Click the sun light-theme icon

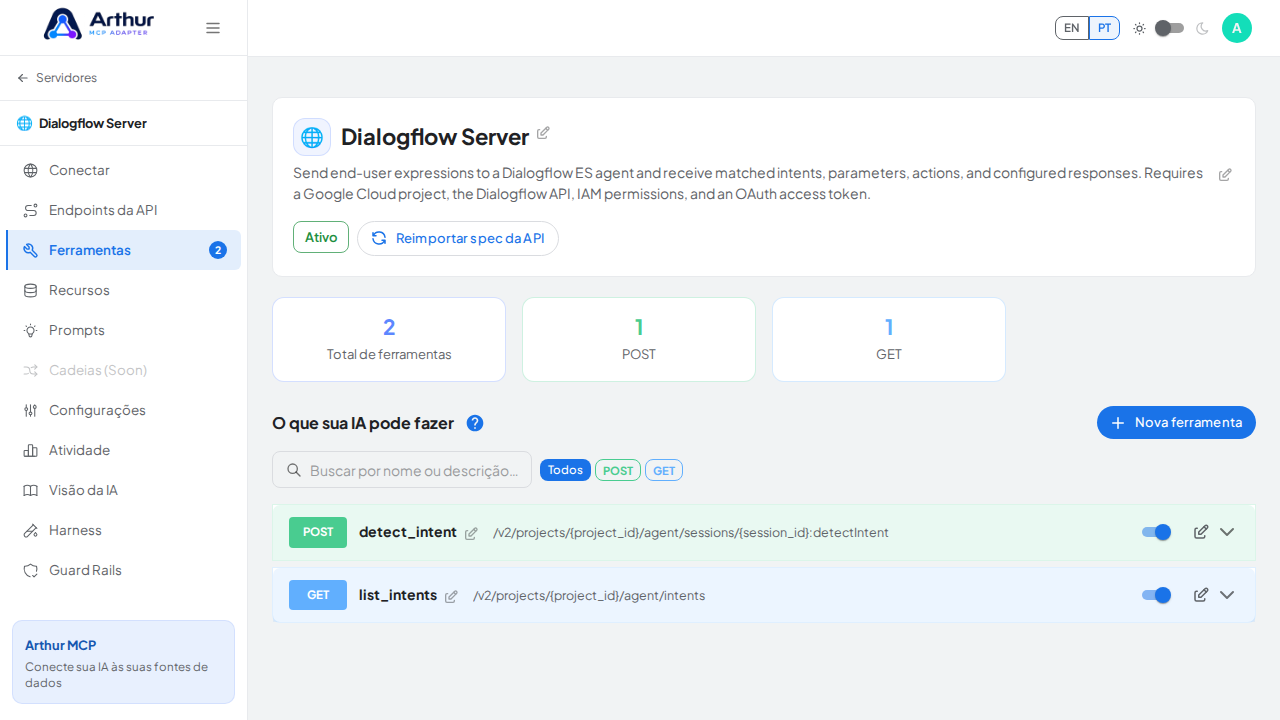pyautogui.click(x=1139, y=28)
